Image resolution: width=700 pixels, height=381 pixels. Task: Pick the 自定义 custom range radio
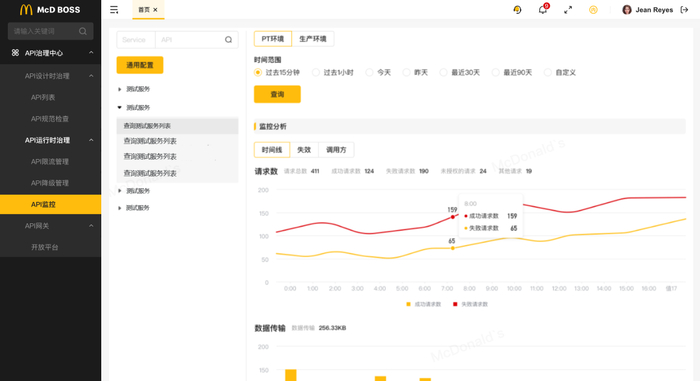point(548,72)
